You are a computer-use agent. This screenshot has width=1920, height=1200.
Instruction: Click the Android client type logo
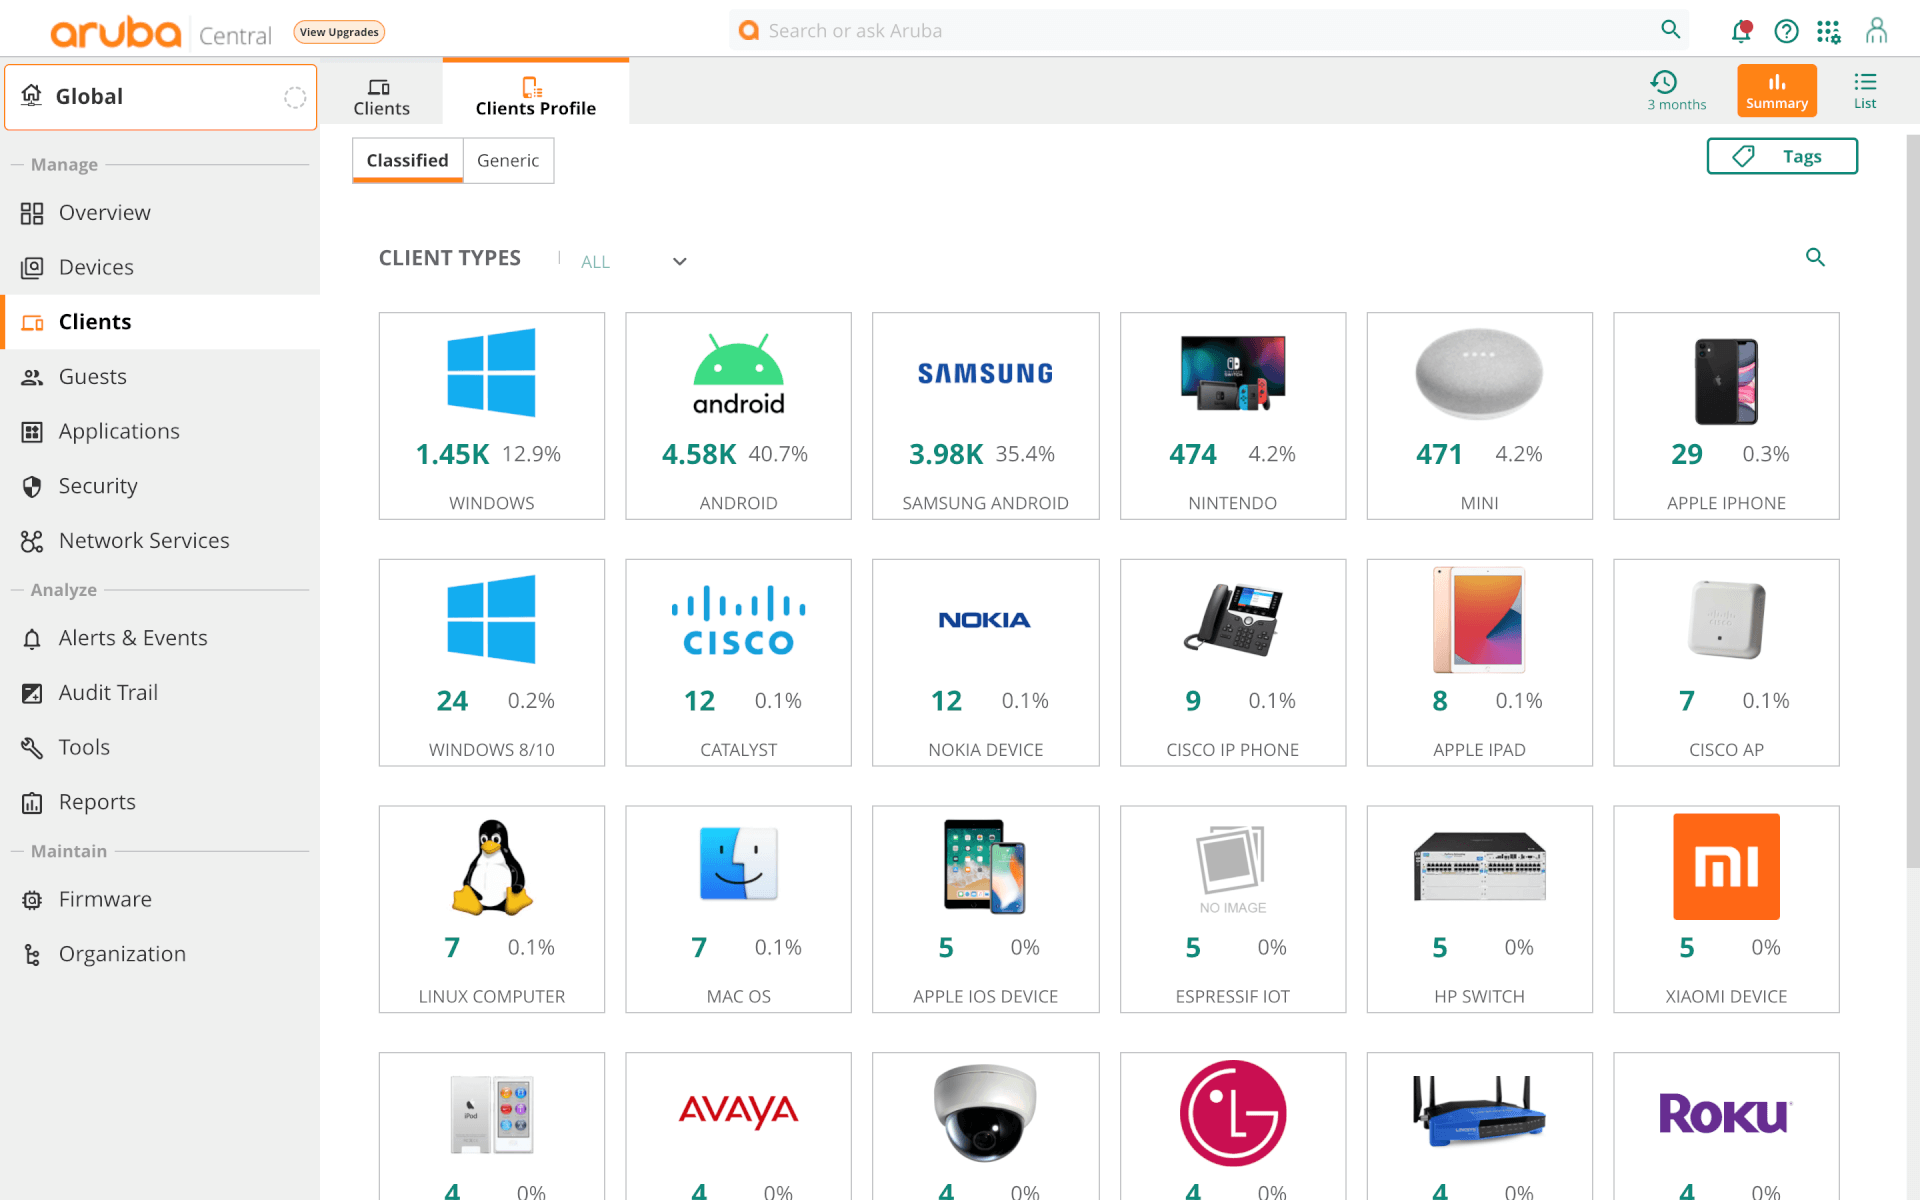tap(738, 374)
